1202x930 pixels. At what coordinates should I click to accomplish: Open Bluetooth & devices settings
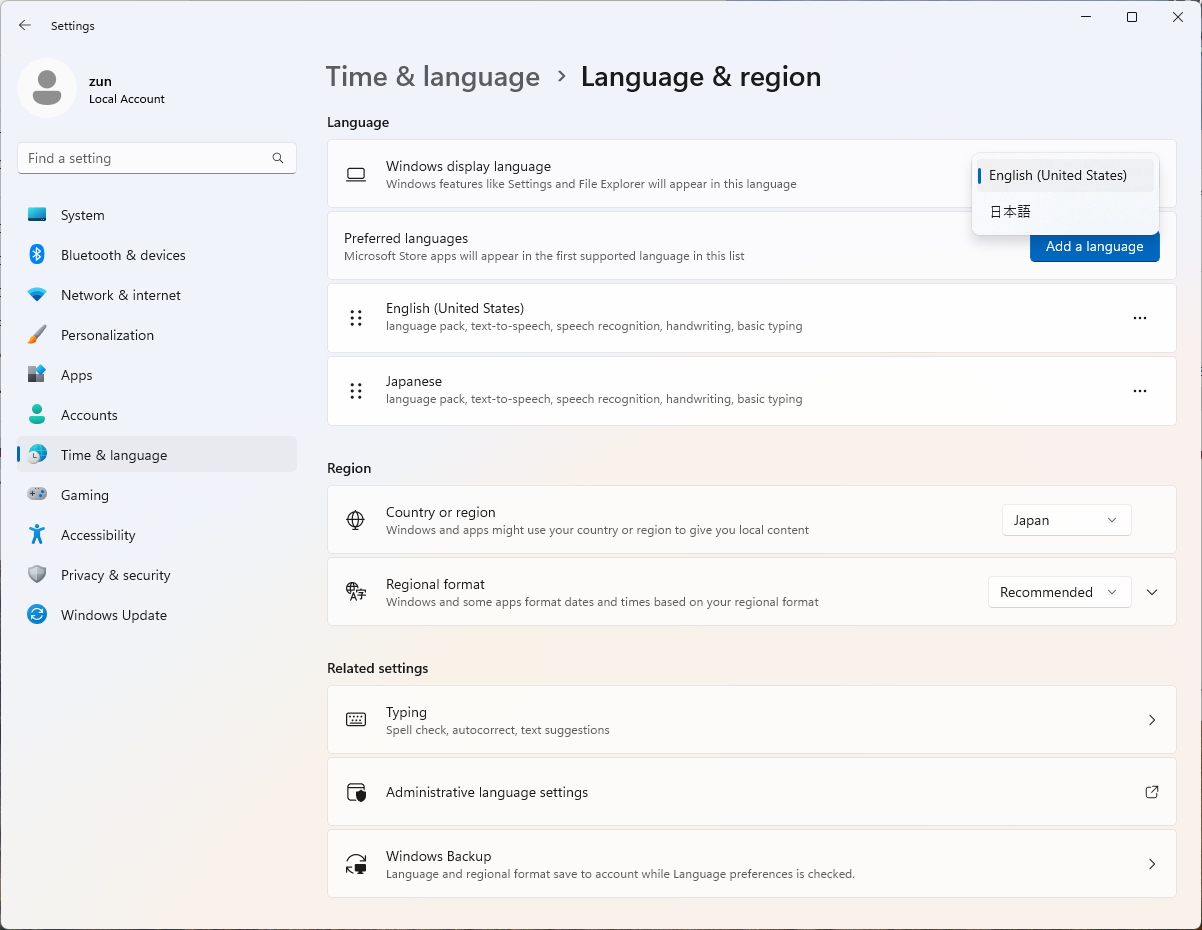point(157,255)
